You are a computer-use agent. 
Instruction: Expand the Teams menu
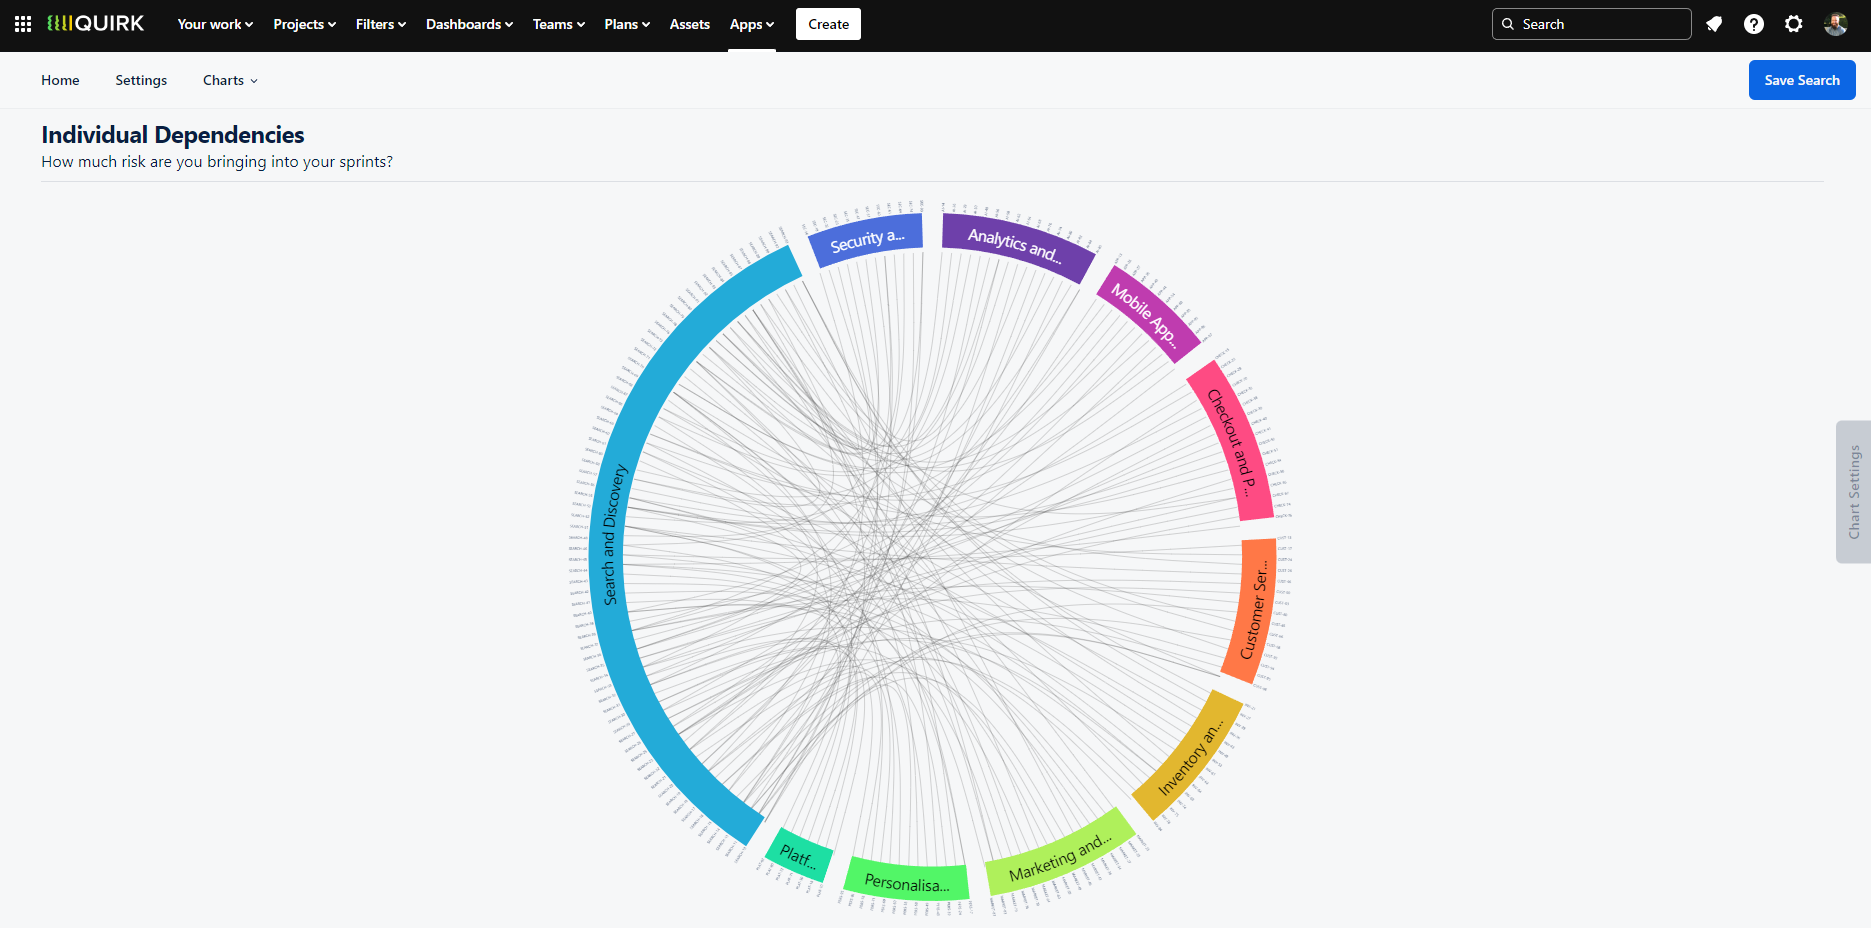click(x=558, y=24)
